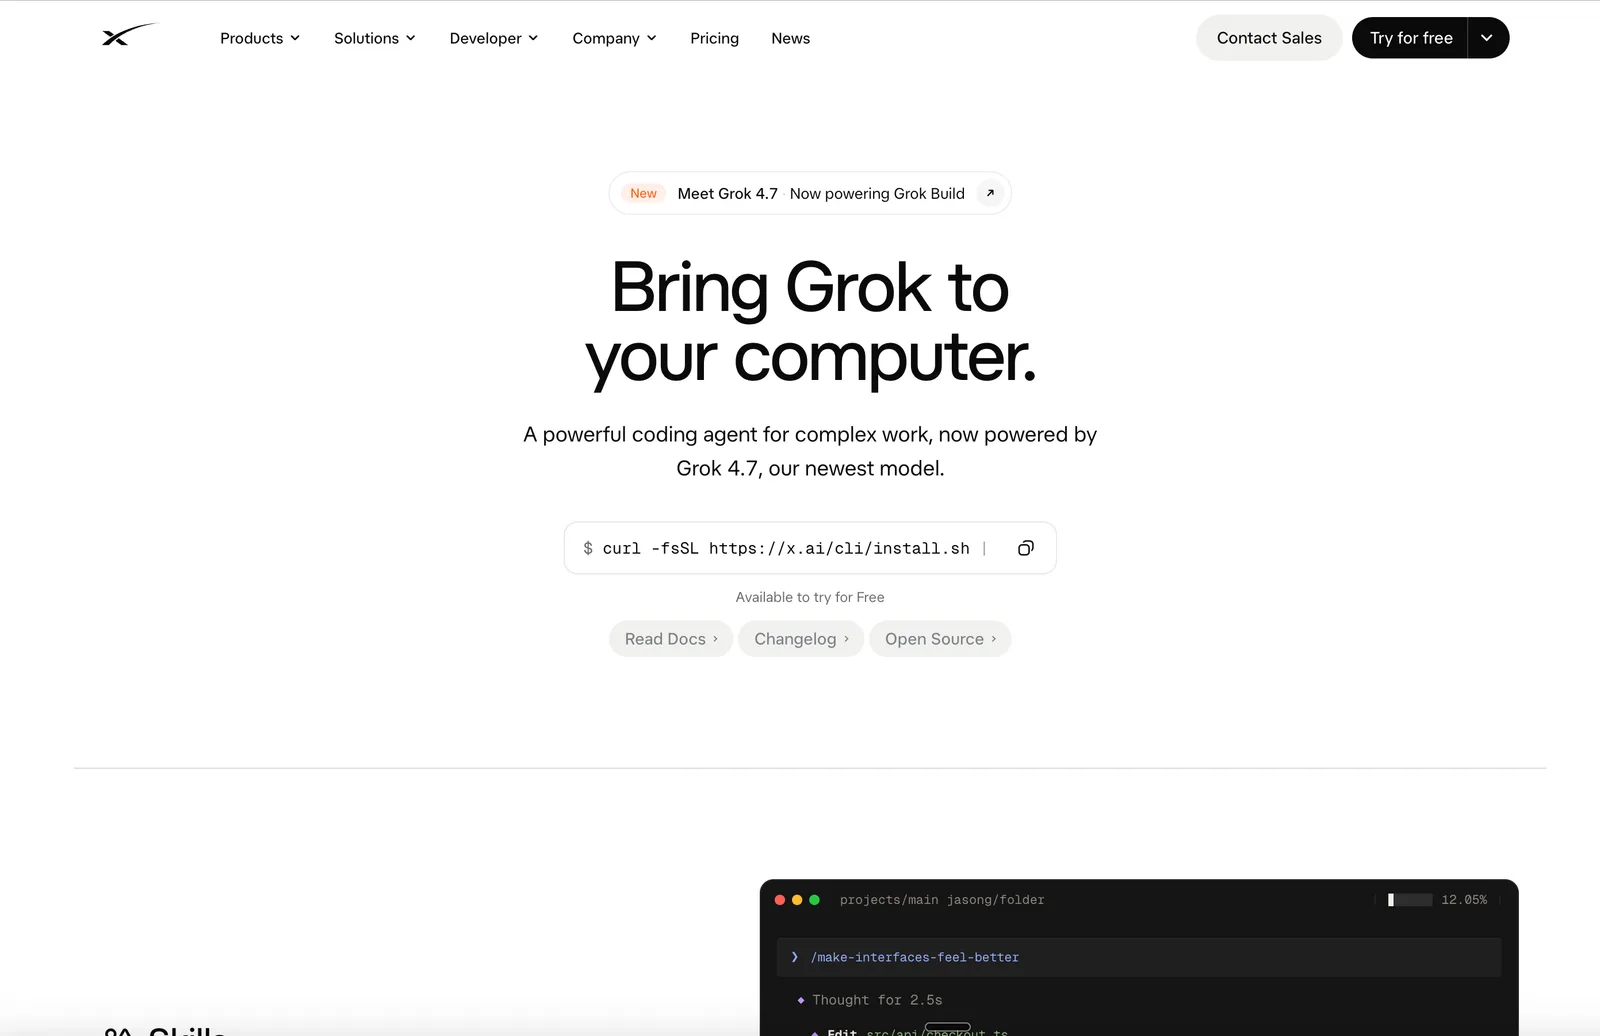The image size is (1600, 1036).
Task: Click the '12.05%' usage value
Action: click(1464, 900)
